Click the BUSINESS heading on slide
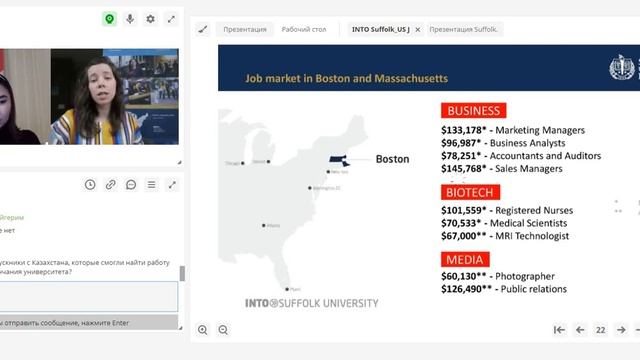 (x=473, y=111)
